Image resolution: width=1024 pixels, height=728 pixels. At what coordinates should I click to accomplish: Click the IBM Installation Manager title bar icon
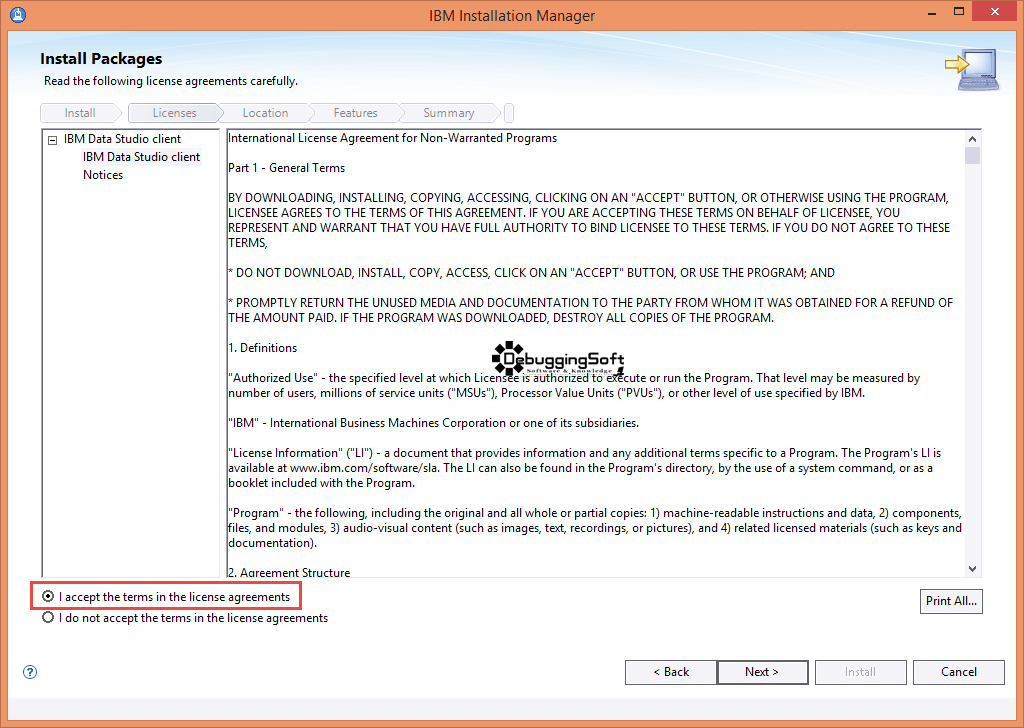(18, 14)
